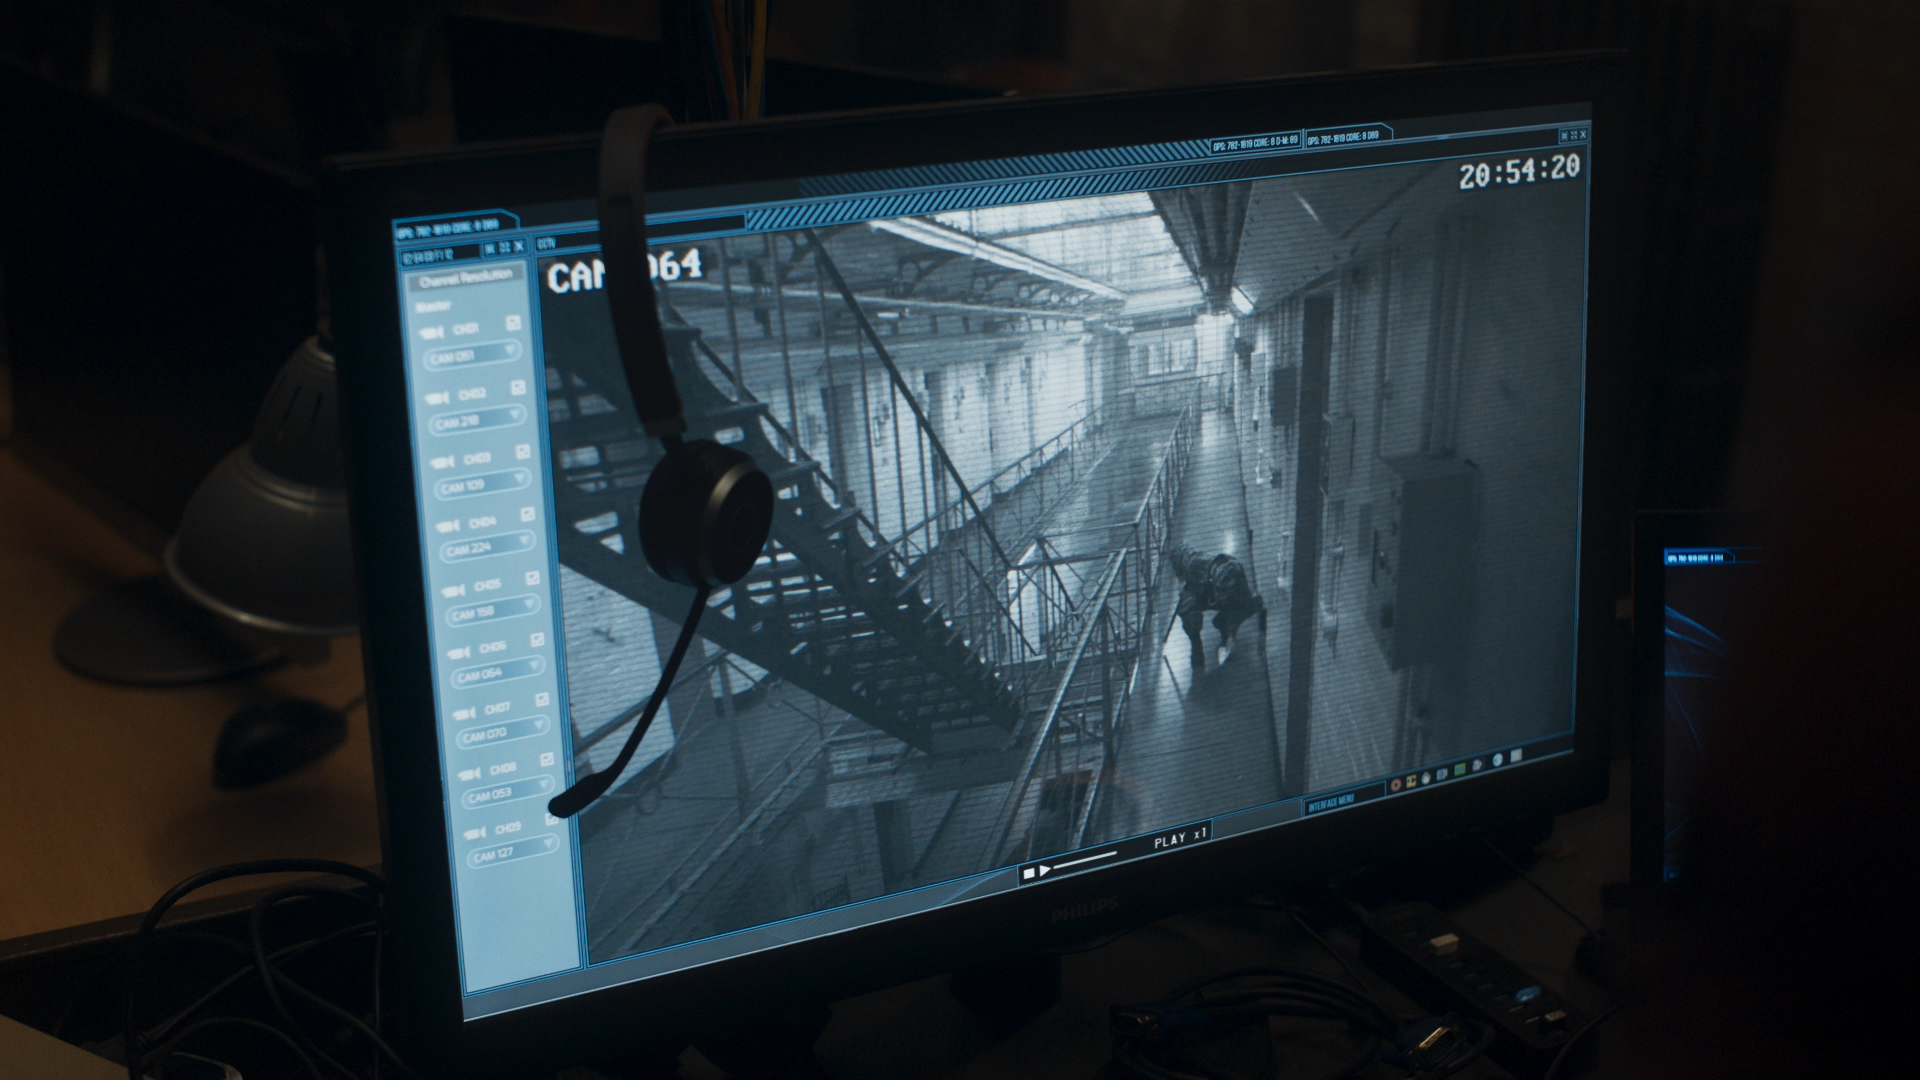Click the camera icon beside CH07
The image size is (1920, 1080).
(466, 712)
